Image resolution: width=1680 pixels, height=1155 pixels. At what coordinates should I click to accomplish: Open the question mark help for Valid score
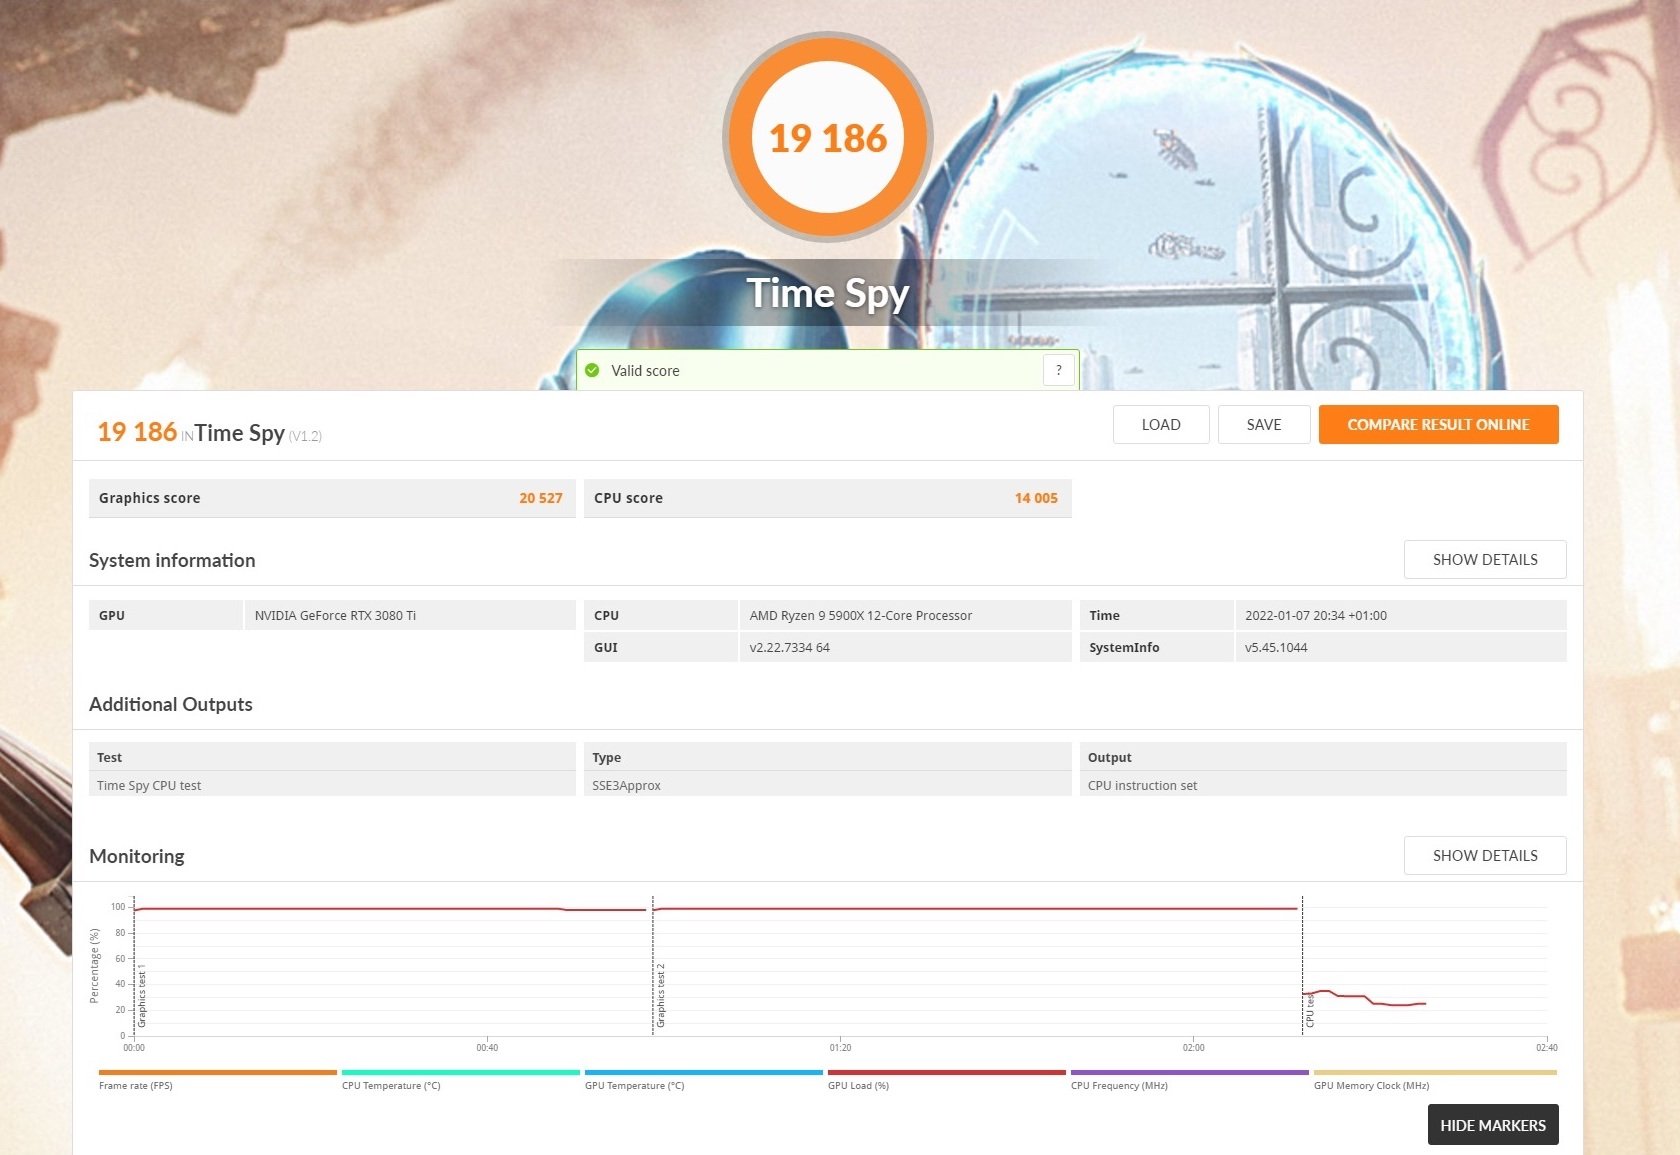[1058, 370]
